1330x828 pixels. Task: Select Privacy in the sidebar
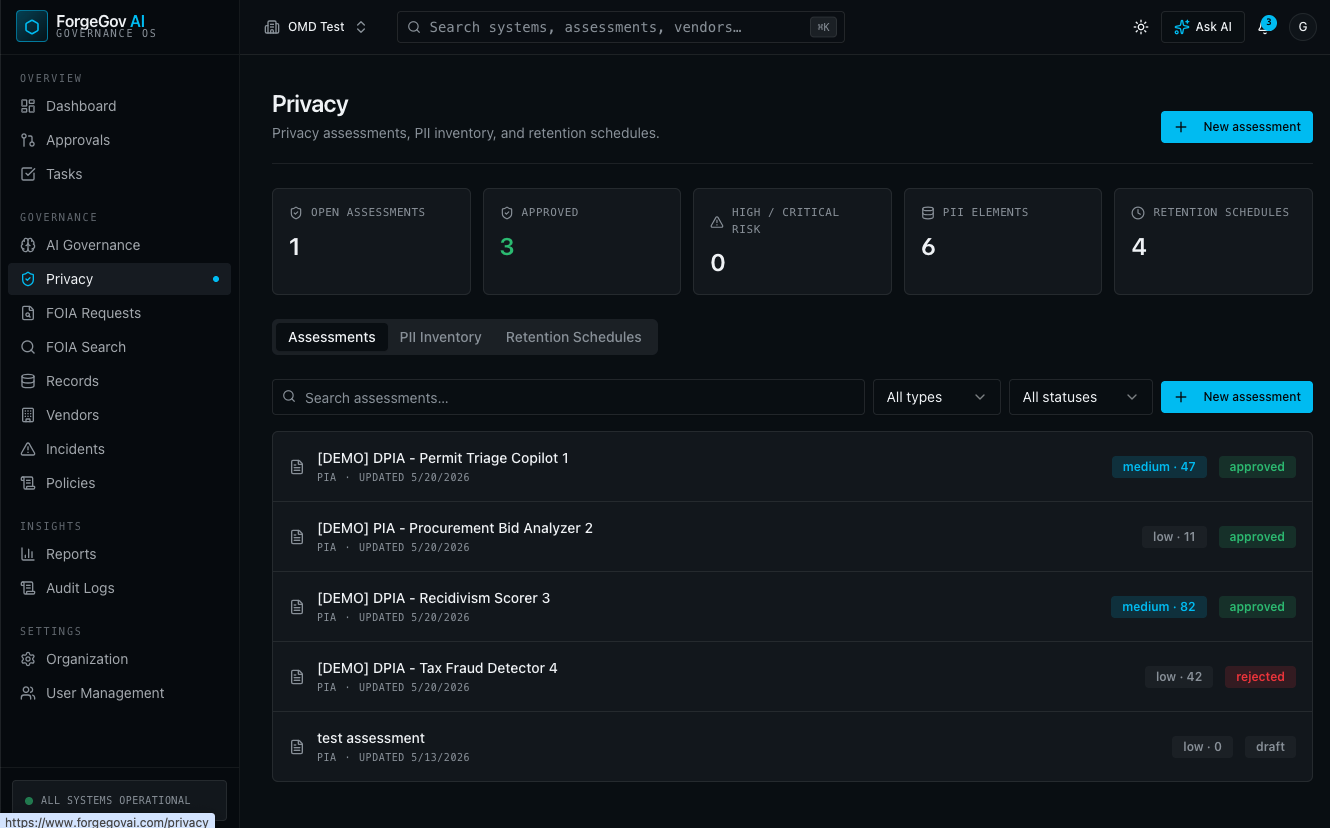pyautogui.click(x=119, y=279)
